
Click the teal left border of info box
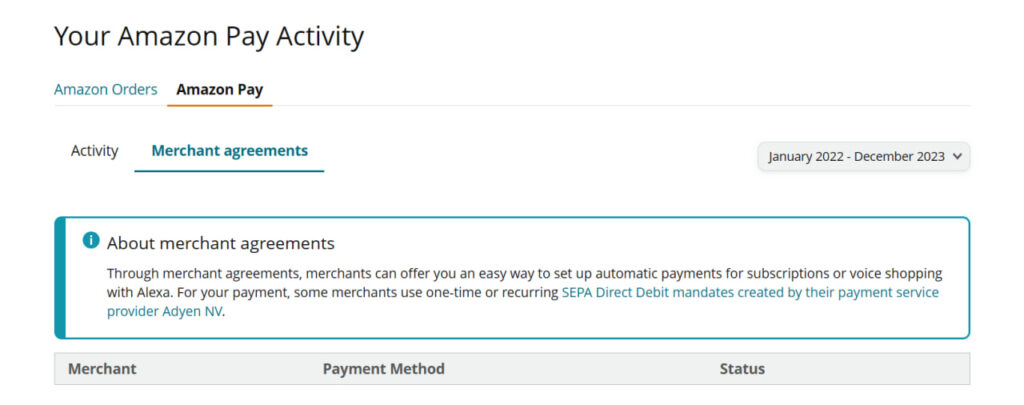[59, 278]
